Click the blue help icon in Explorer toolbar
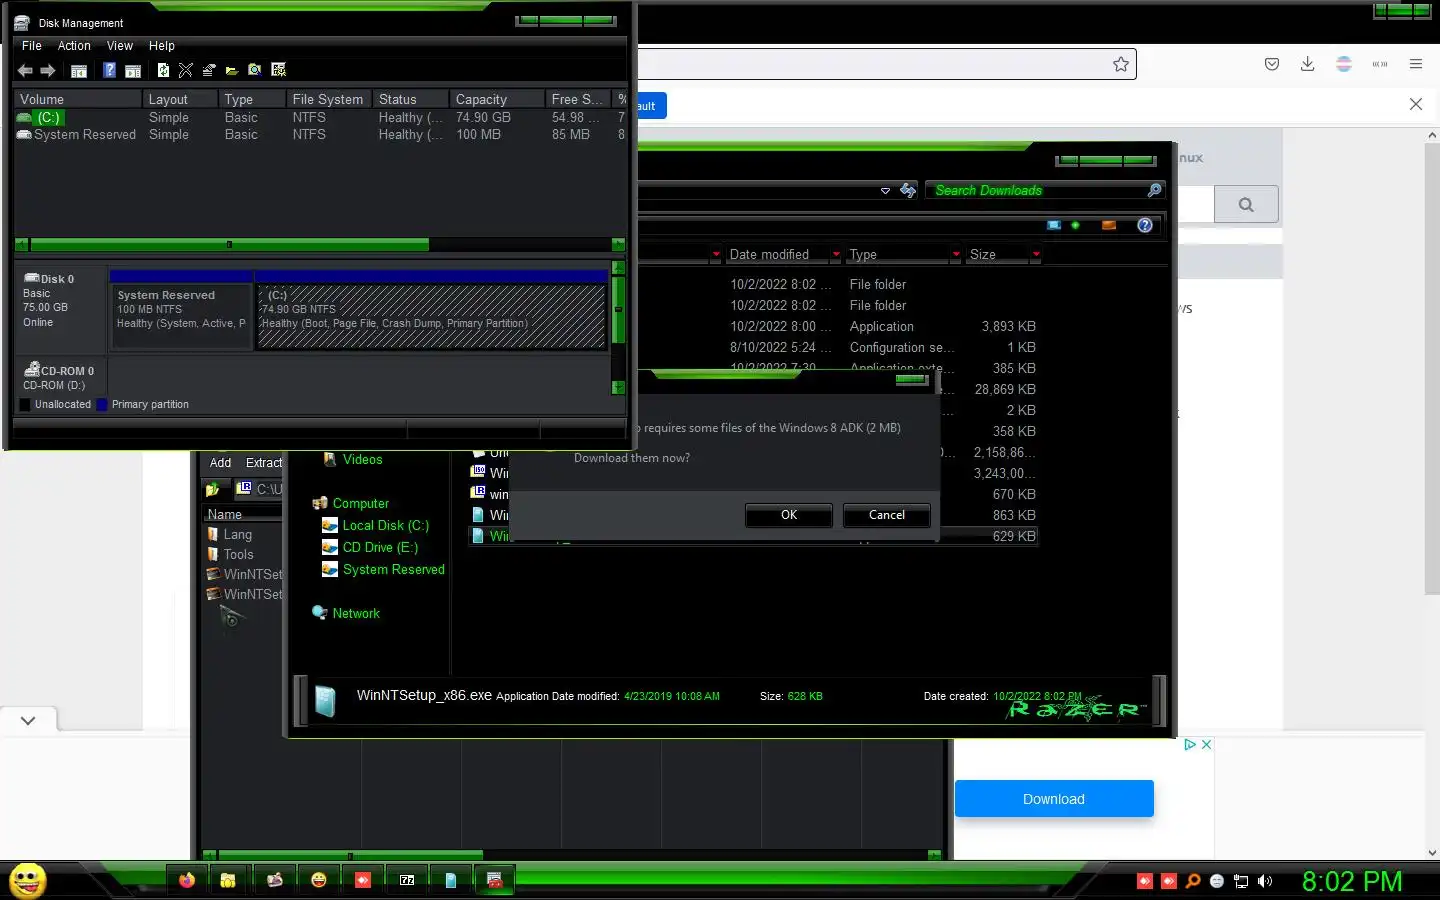This screenshot has width=1440, height=900. 1145,225
